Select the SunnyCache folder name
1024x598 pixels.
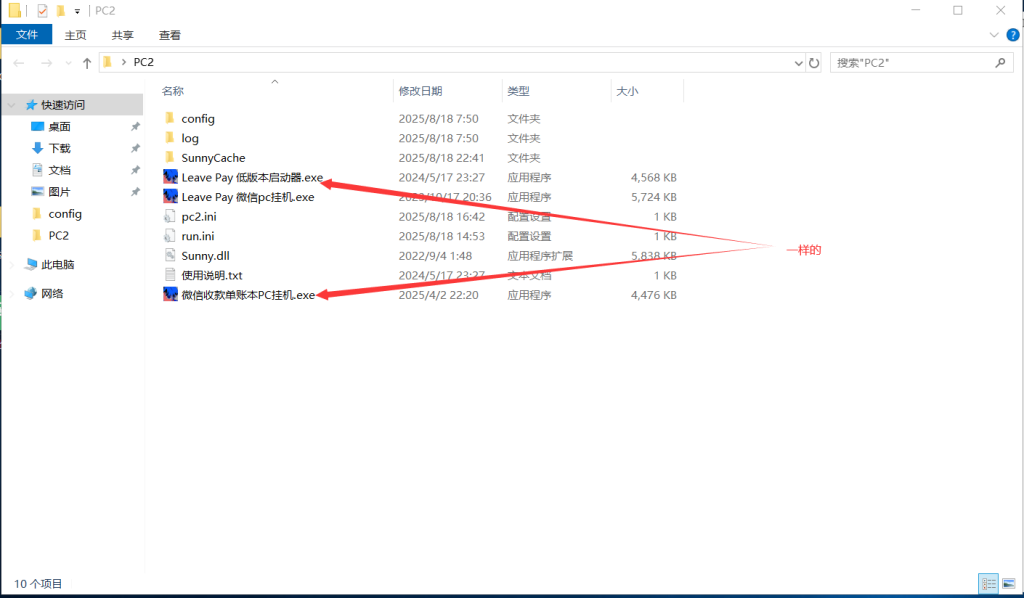pyautogui.click(x=214, y=158)
